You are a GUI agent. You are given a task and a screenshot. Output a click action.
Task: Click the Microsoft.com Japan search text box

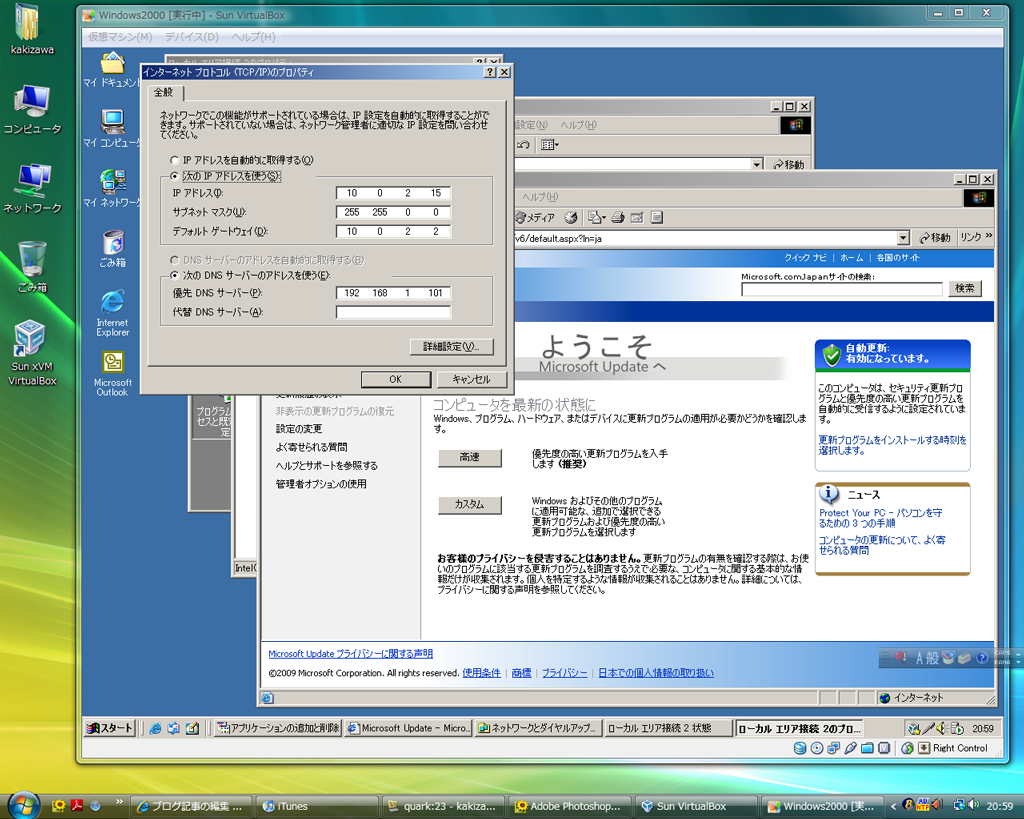[x=842, y=289]
